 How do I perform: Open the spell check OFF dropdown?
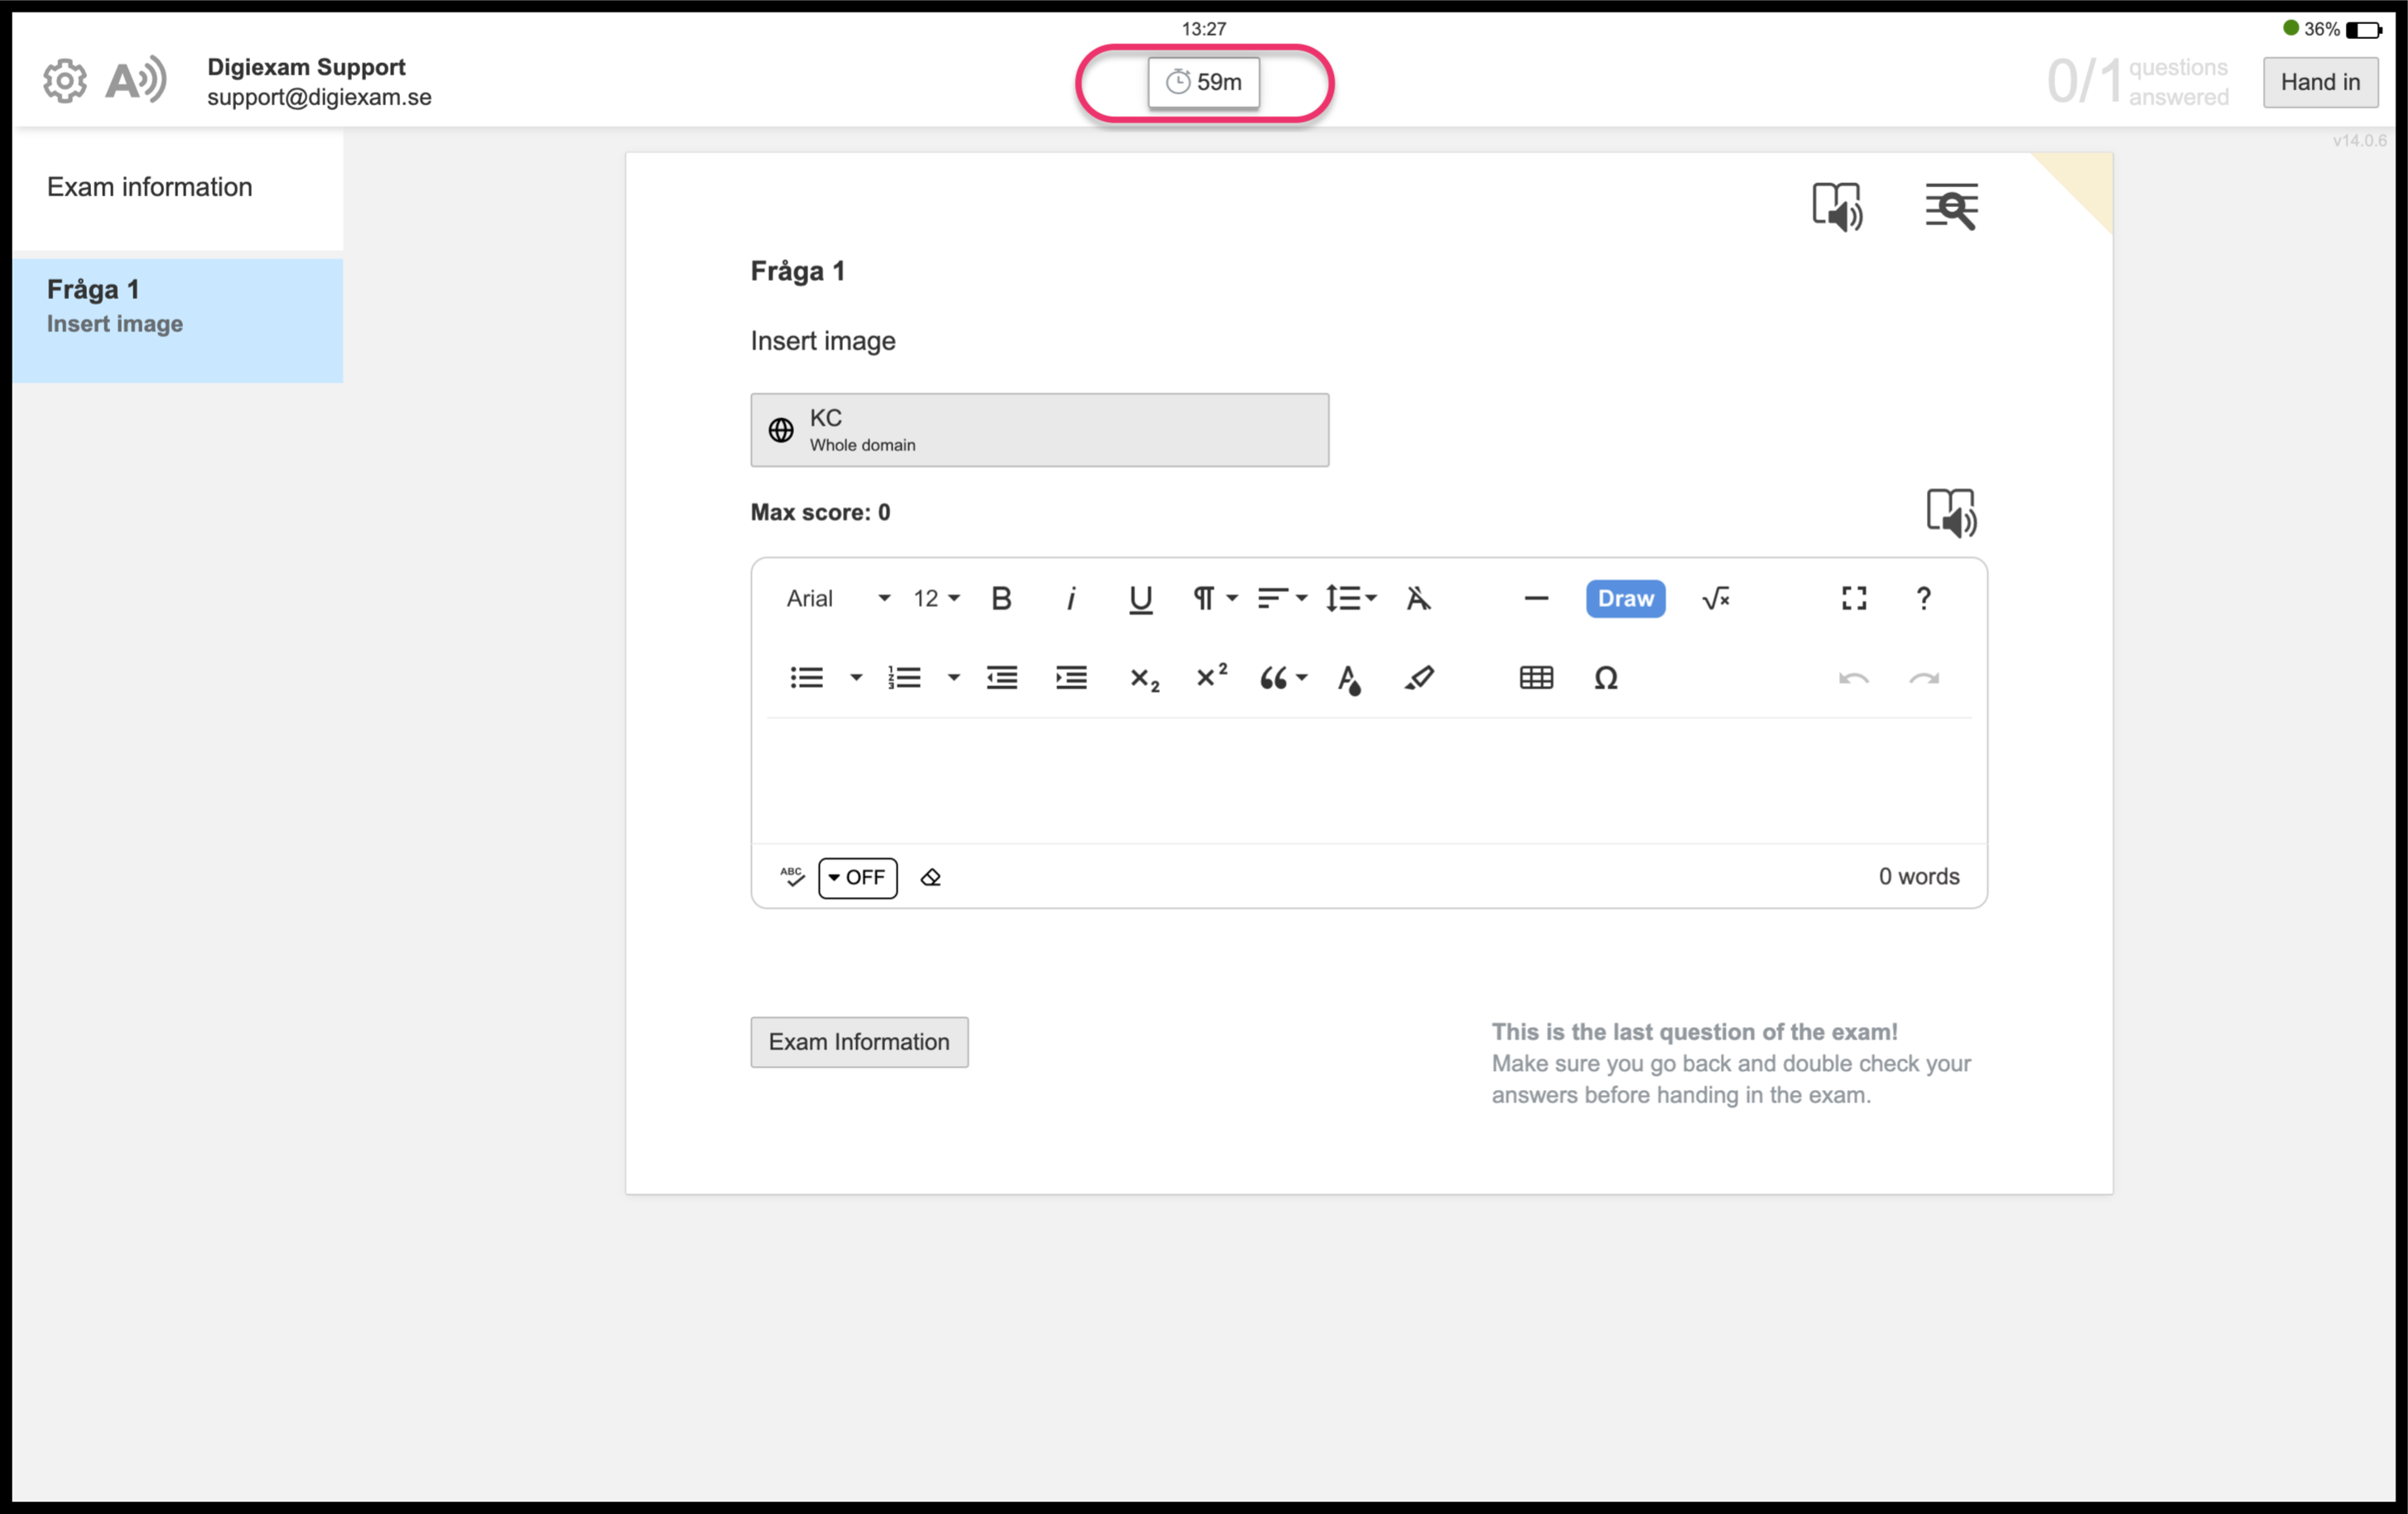pos(857,877)
